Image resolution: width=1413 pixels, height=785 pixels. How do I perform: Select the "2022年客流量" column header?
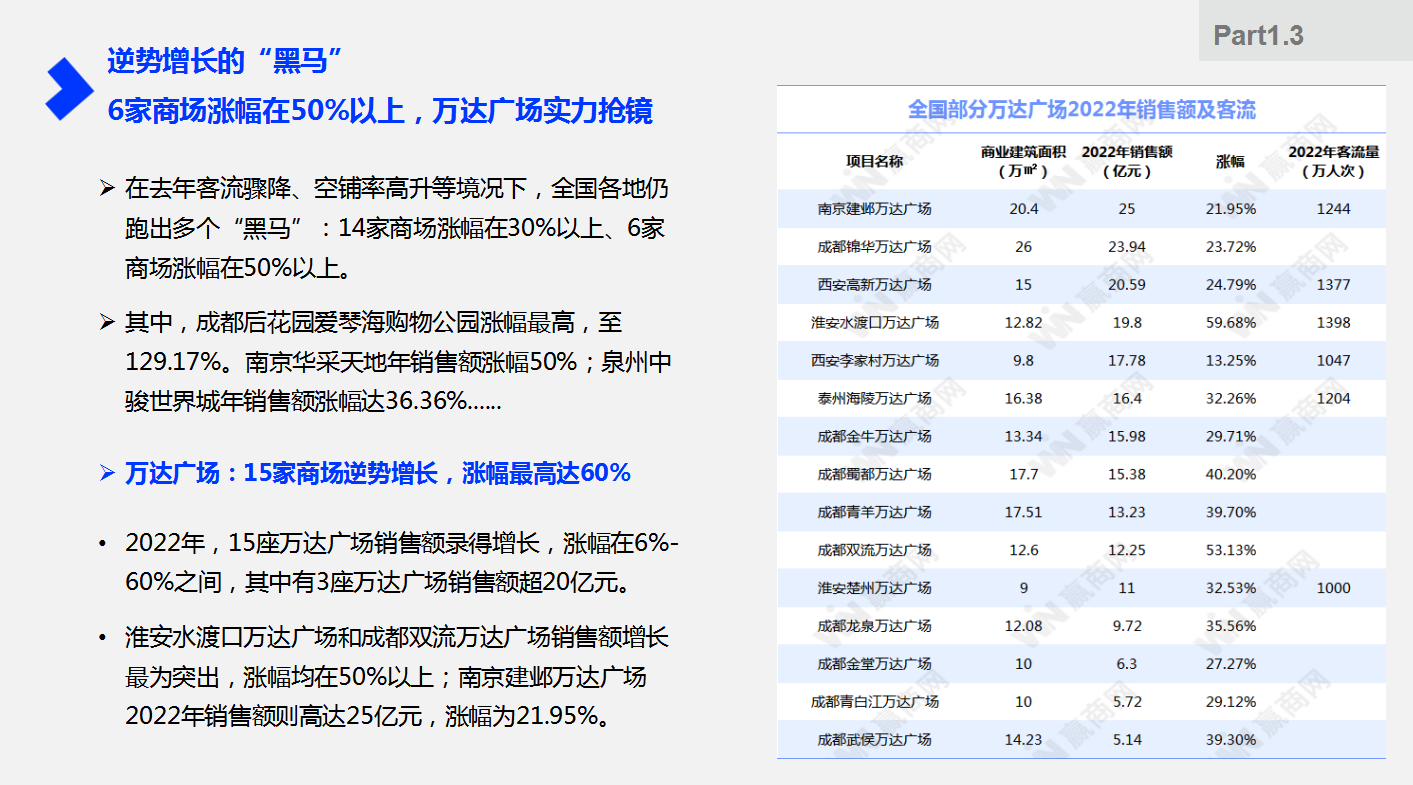coord(1333,161)
